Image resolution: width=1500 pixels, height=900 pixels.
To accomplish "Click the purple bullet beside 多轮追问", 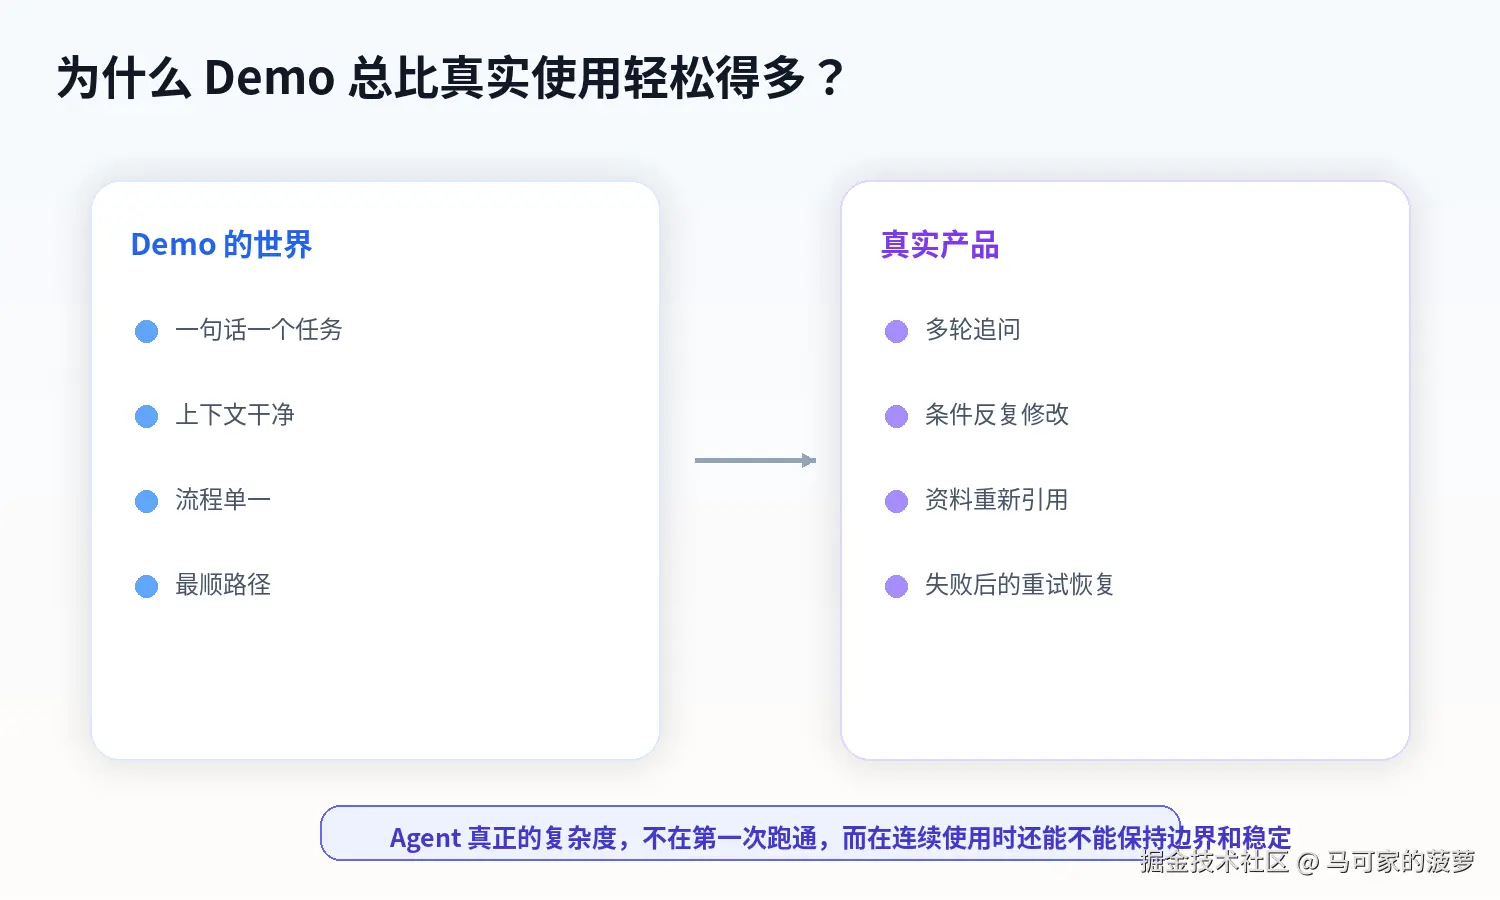I will (896, 331).
